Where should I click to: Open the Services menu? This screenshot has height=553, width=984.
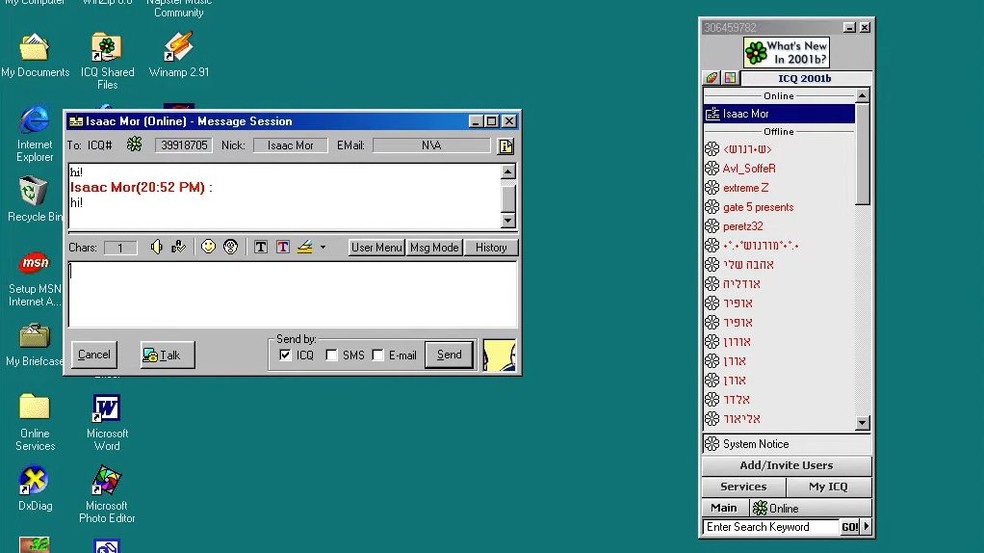click(744, 486)
